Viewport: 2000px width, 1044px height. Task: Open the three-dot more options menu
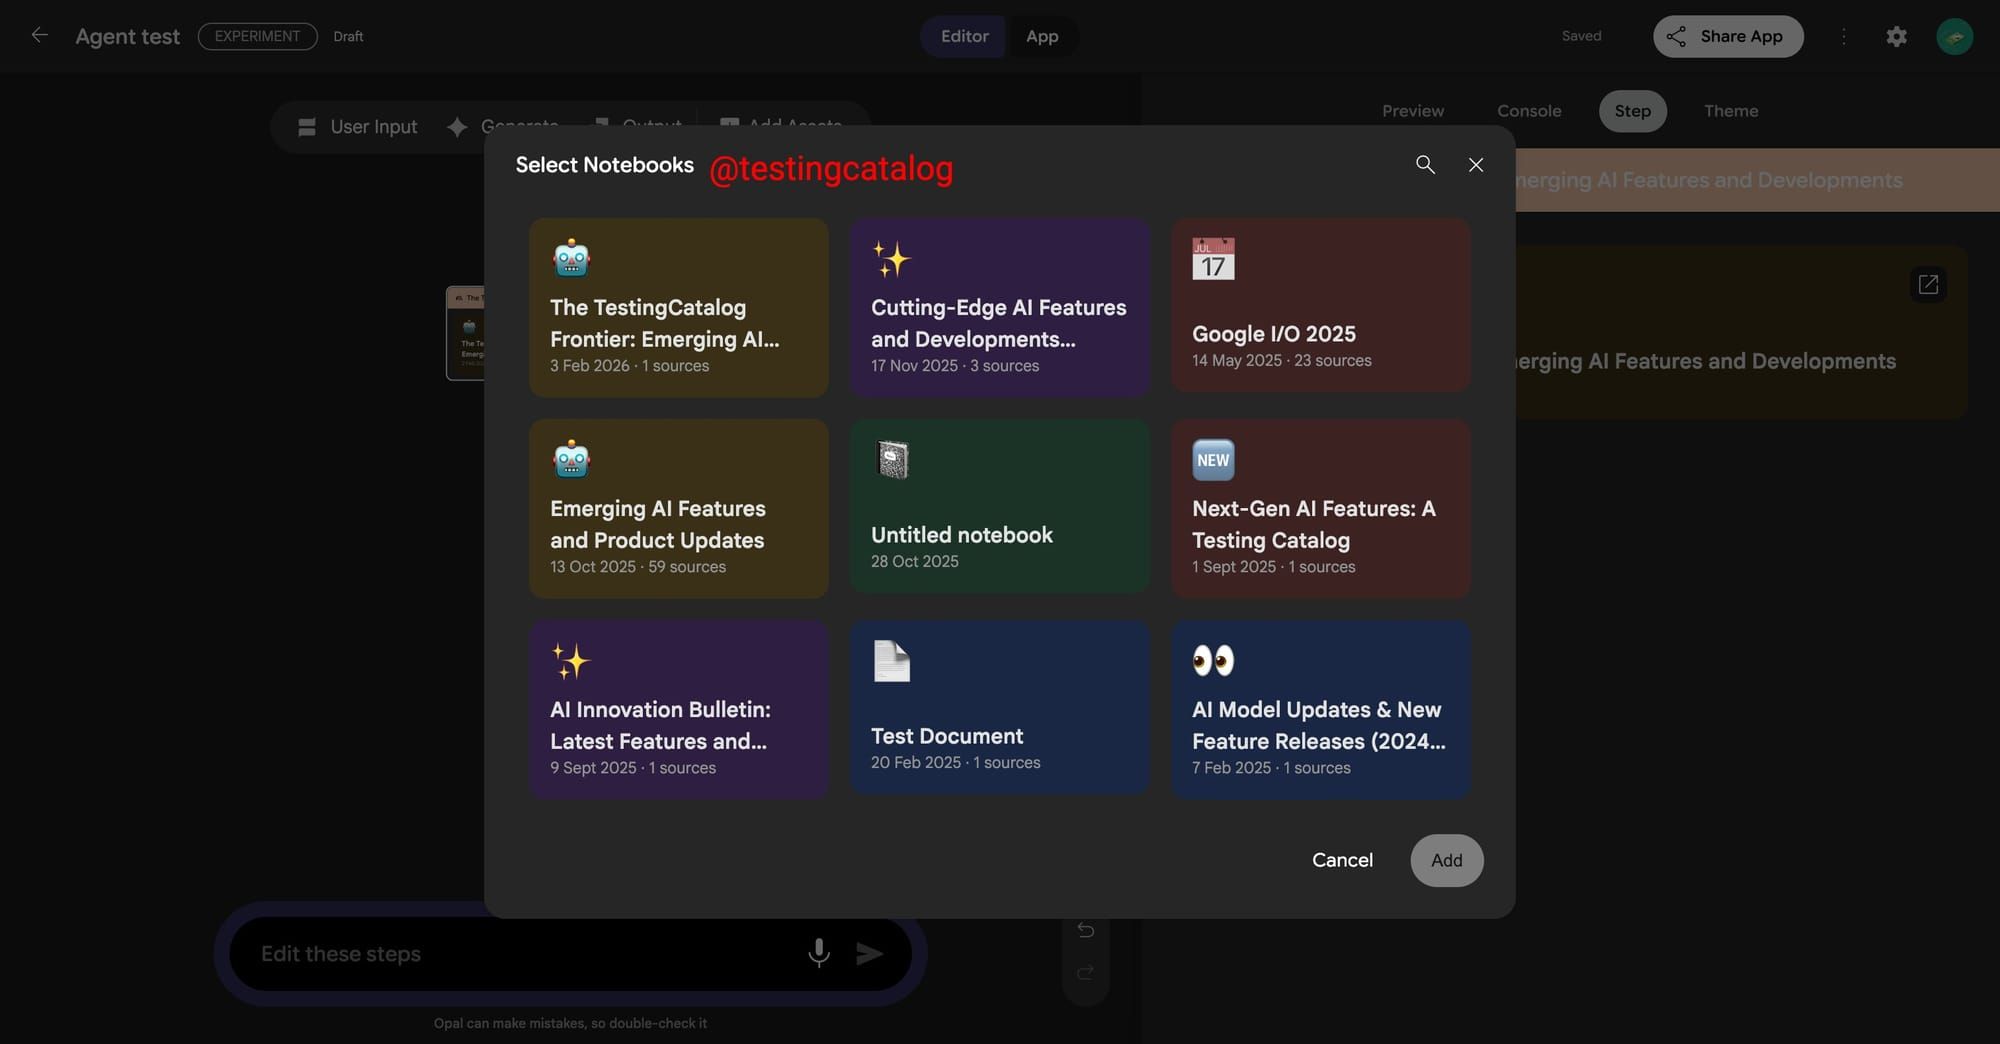click(x=1844, y=36)
